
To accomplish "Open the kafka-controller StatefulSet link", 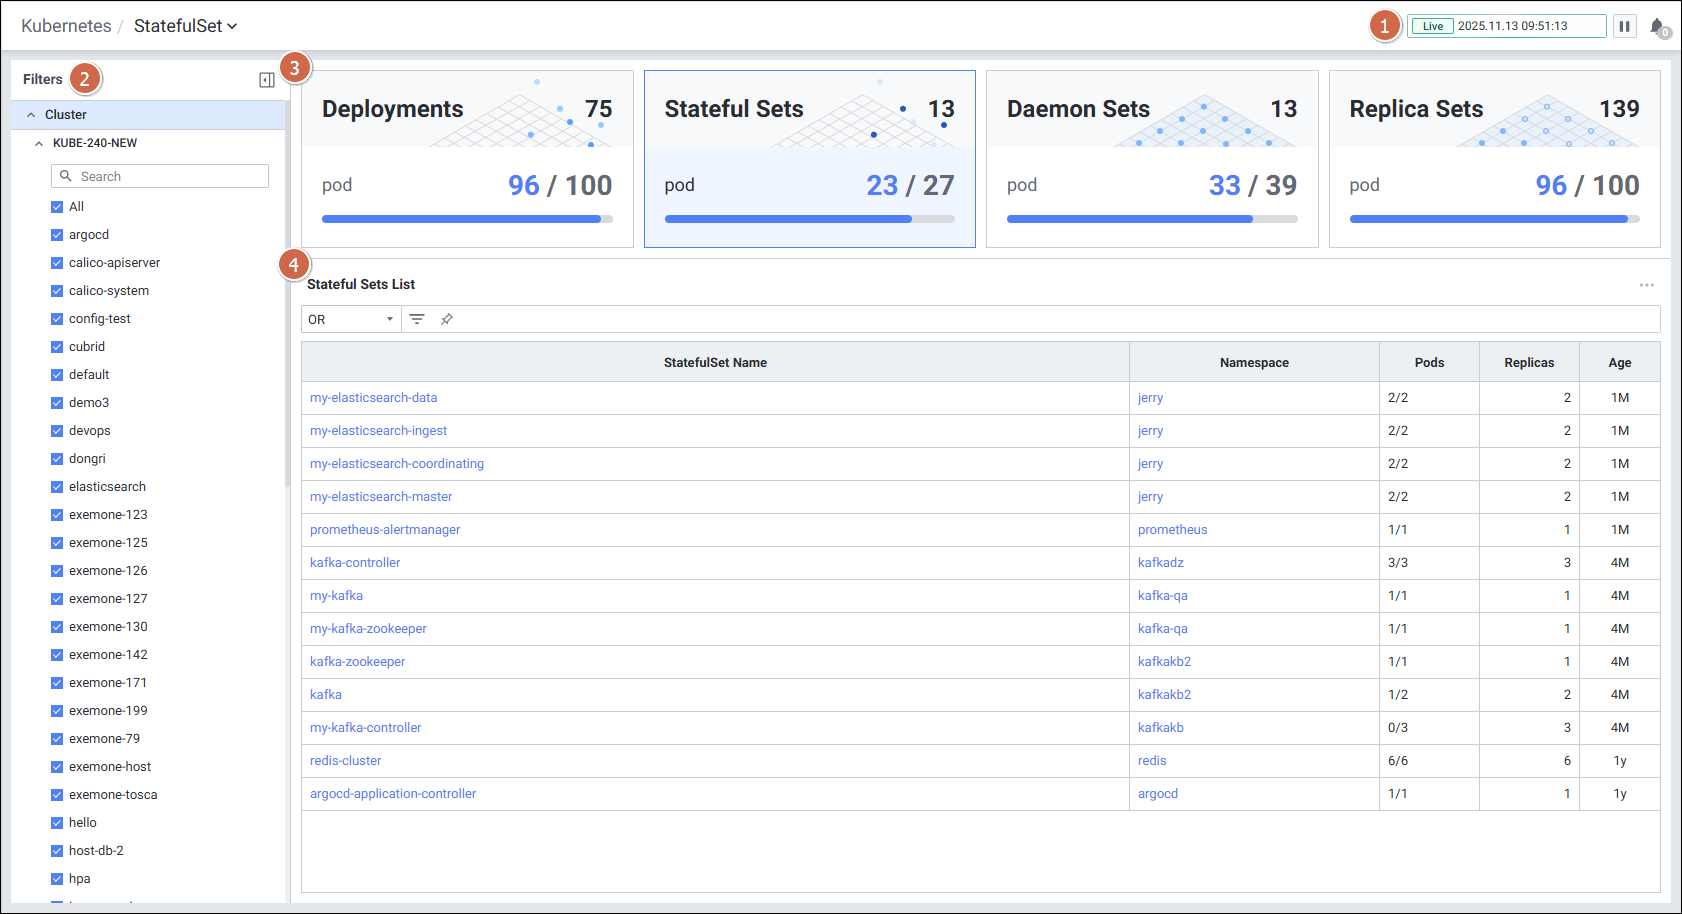I will 355,563.
